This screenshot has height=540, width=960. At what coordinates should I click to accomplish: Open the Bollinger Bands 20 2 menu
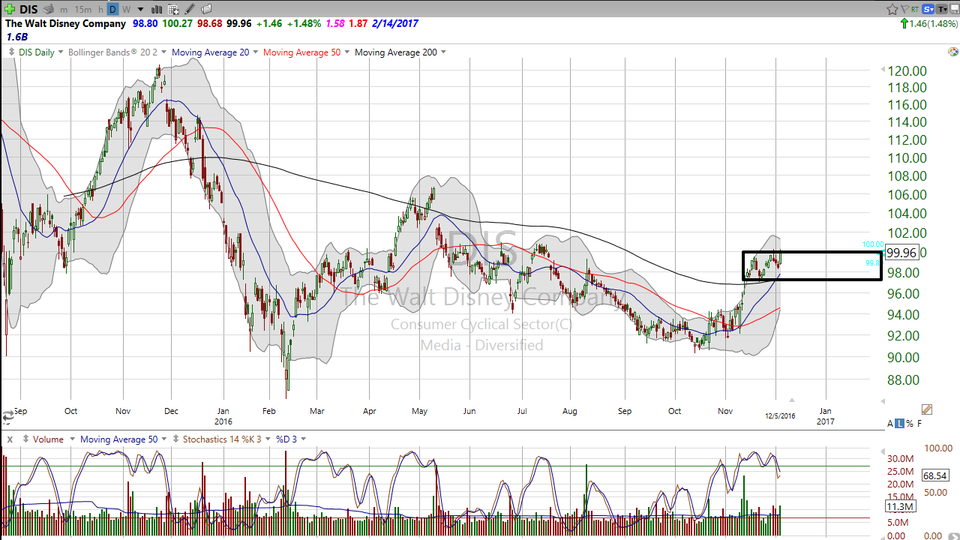[x=113, y=53]
